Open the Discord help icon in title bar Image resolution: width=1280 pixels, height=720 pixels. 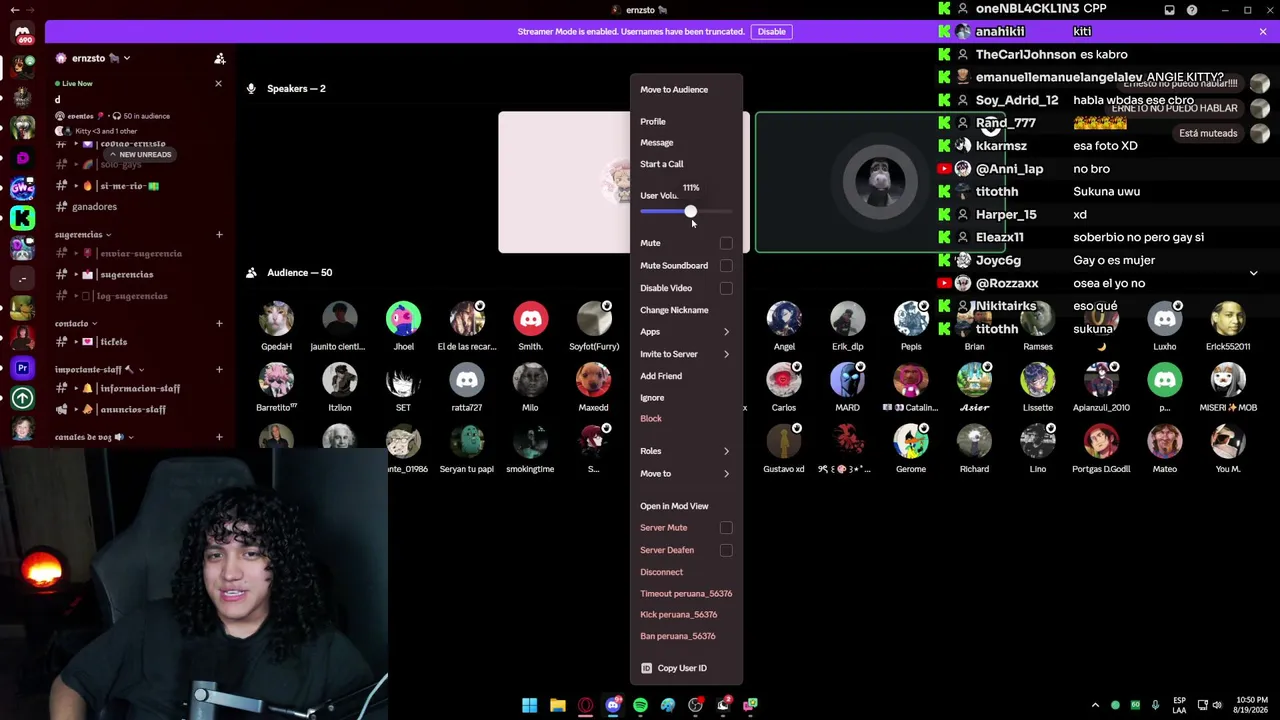click(x=1192, y=10)
